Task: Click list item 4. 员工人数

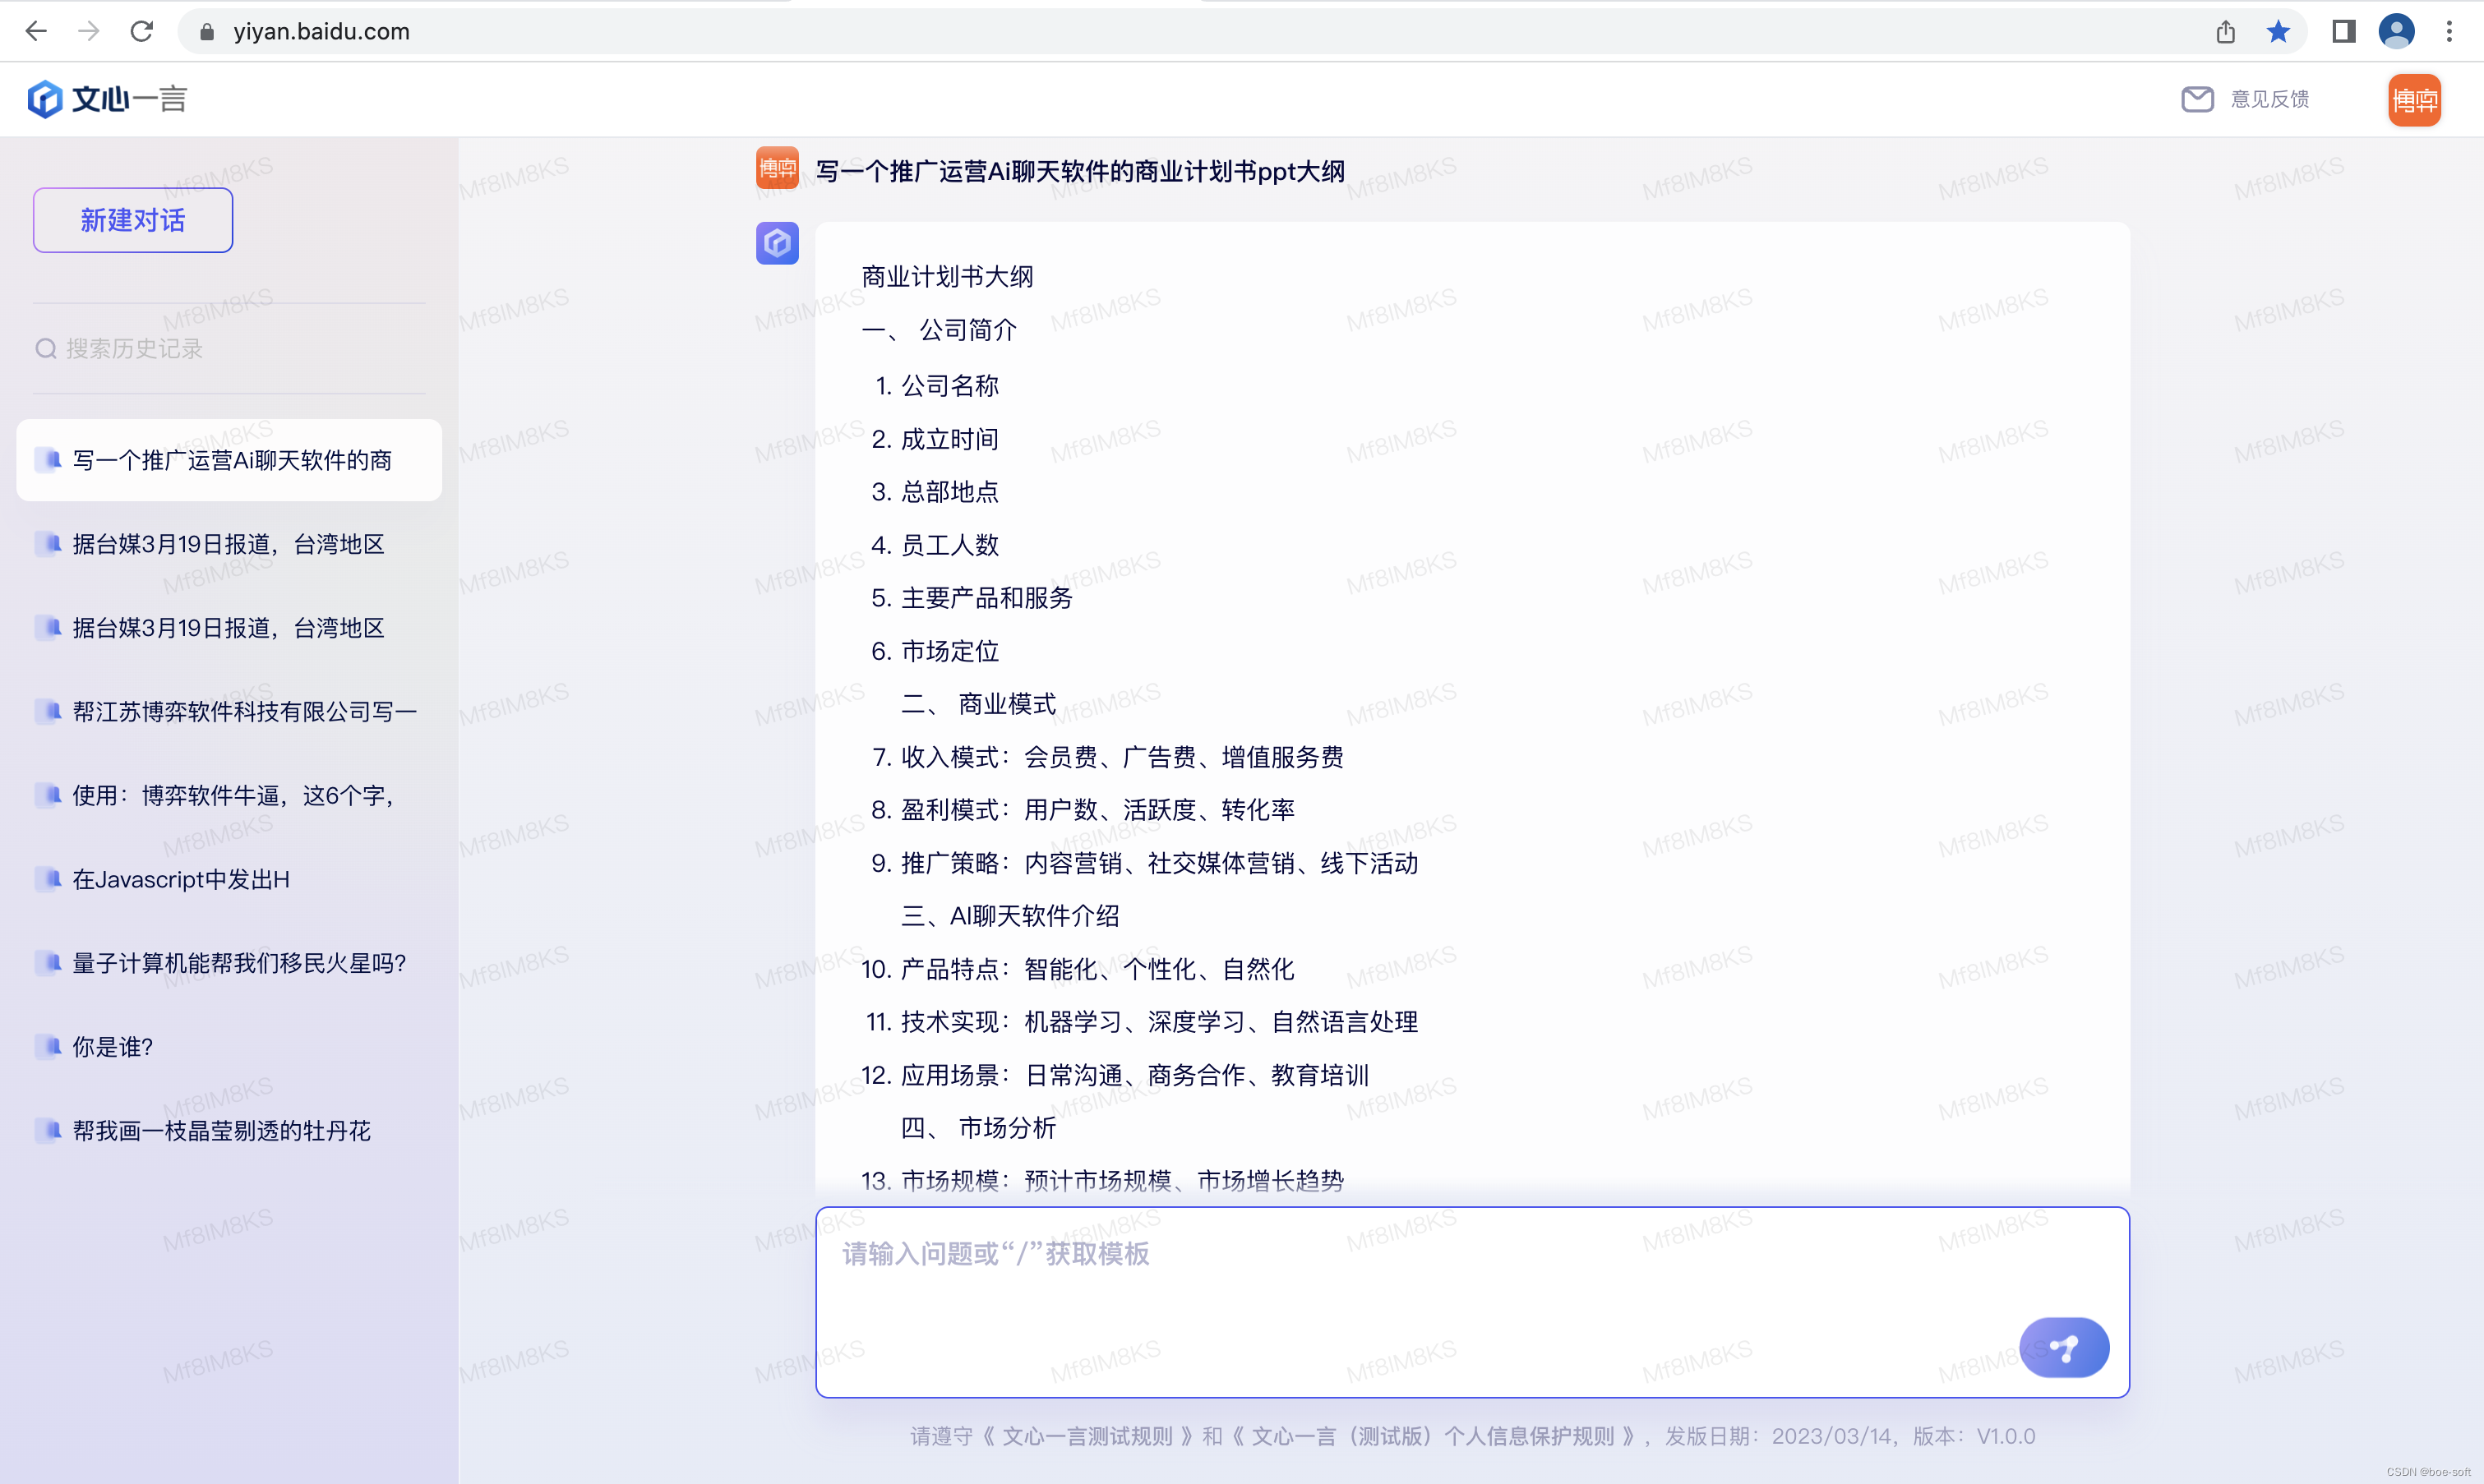Action: click(x=935, y=544)
